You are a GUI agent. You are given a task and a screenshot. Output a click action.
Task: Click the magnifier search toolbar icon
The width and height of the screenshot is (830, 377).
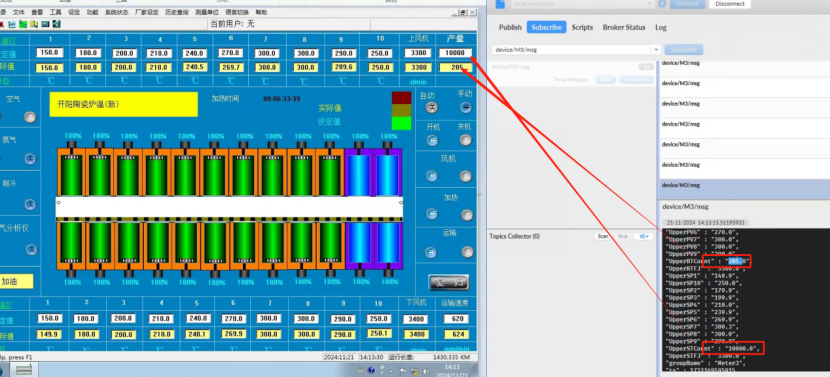pos(34,24)
